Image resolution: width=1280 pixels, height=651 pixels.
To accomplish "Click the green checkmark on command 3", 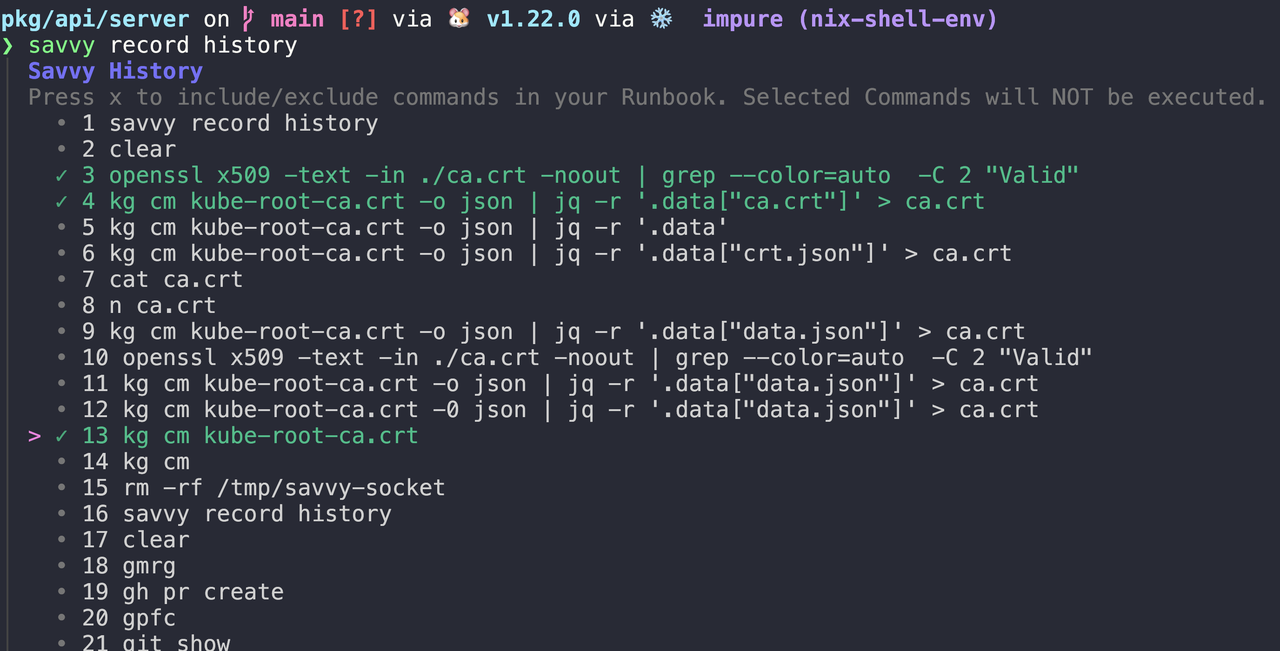I will tap(62, 175).
